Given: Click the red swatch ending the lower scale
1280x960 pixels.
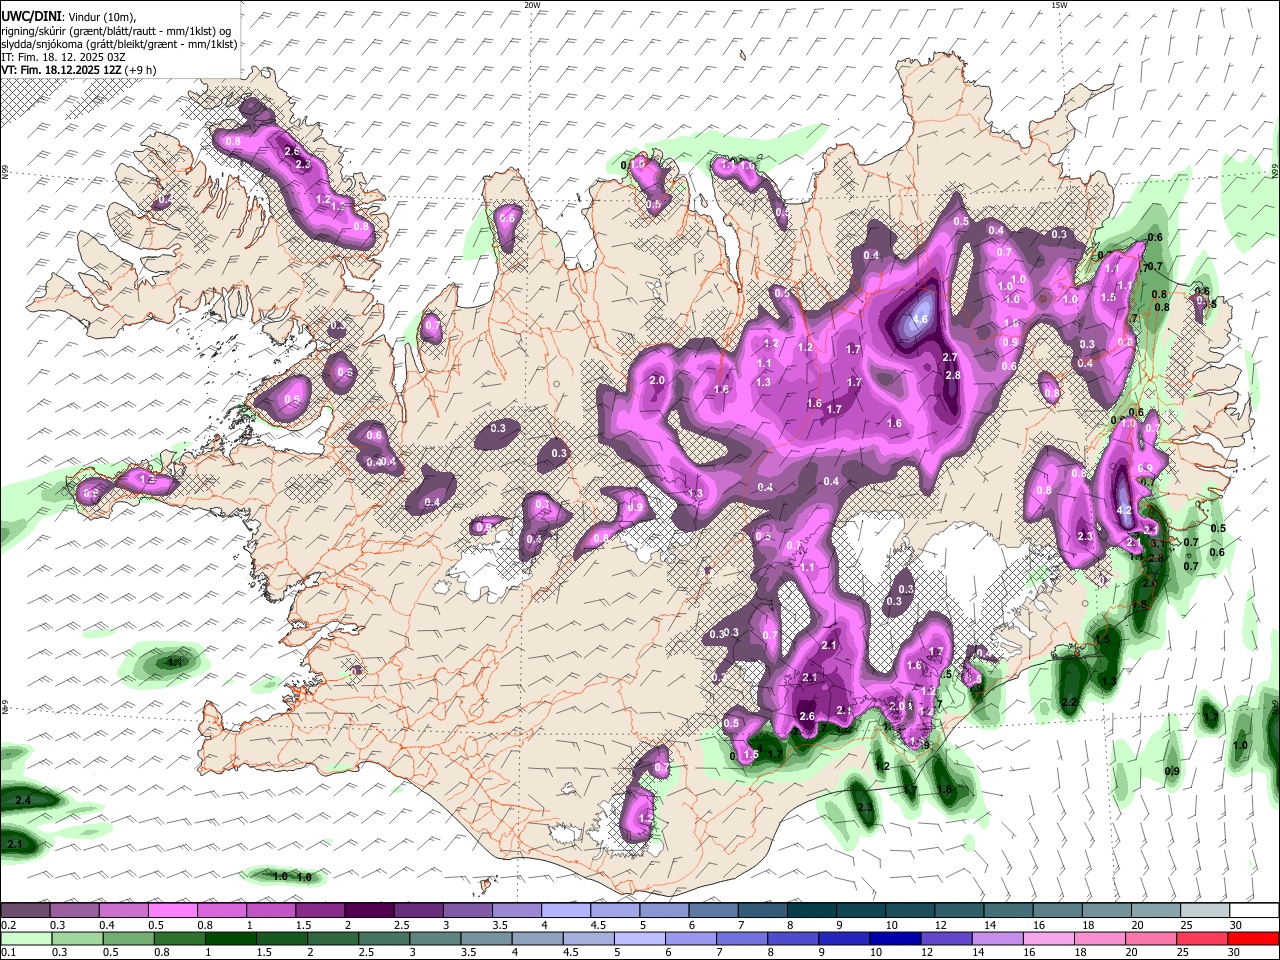Looking at the screenshot, I should tap(1253, 939).
